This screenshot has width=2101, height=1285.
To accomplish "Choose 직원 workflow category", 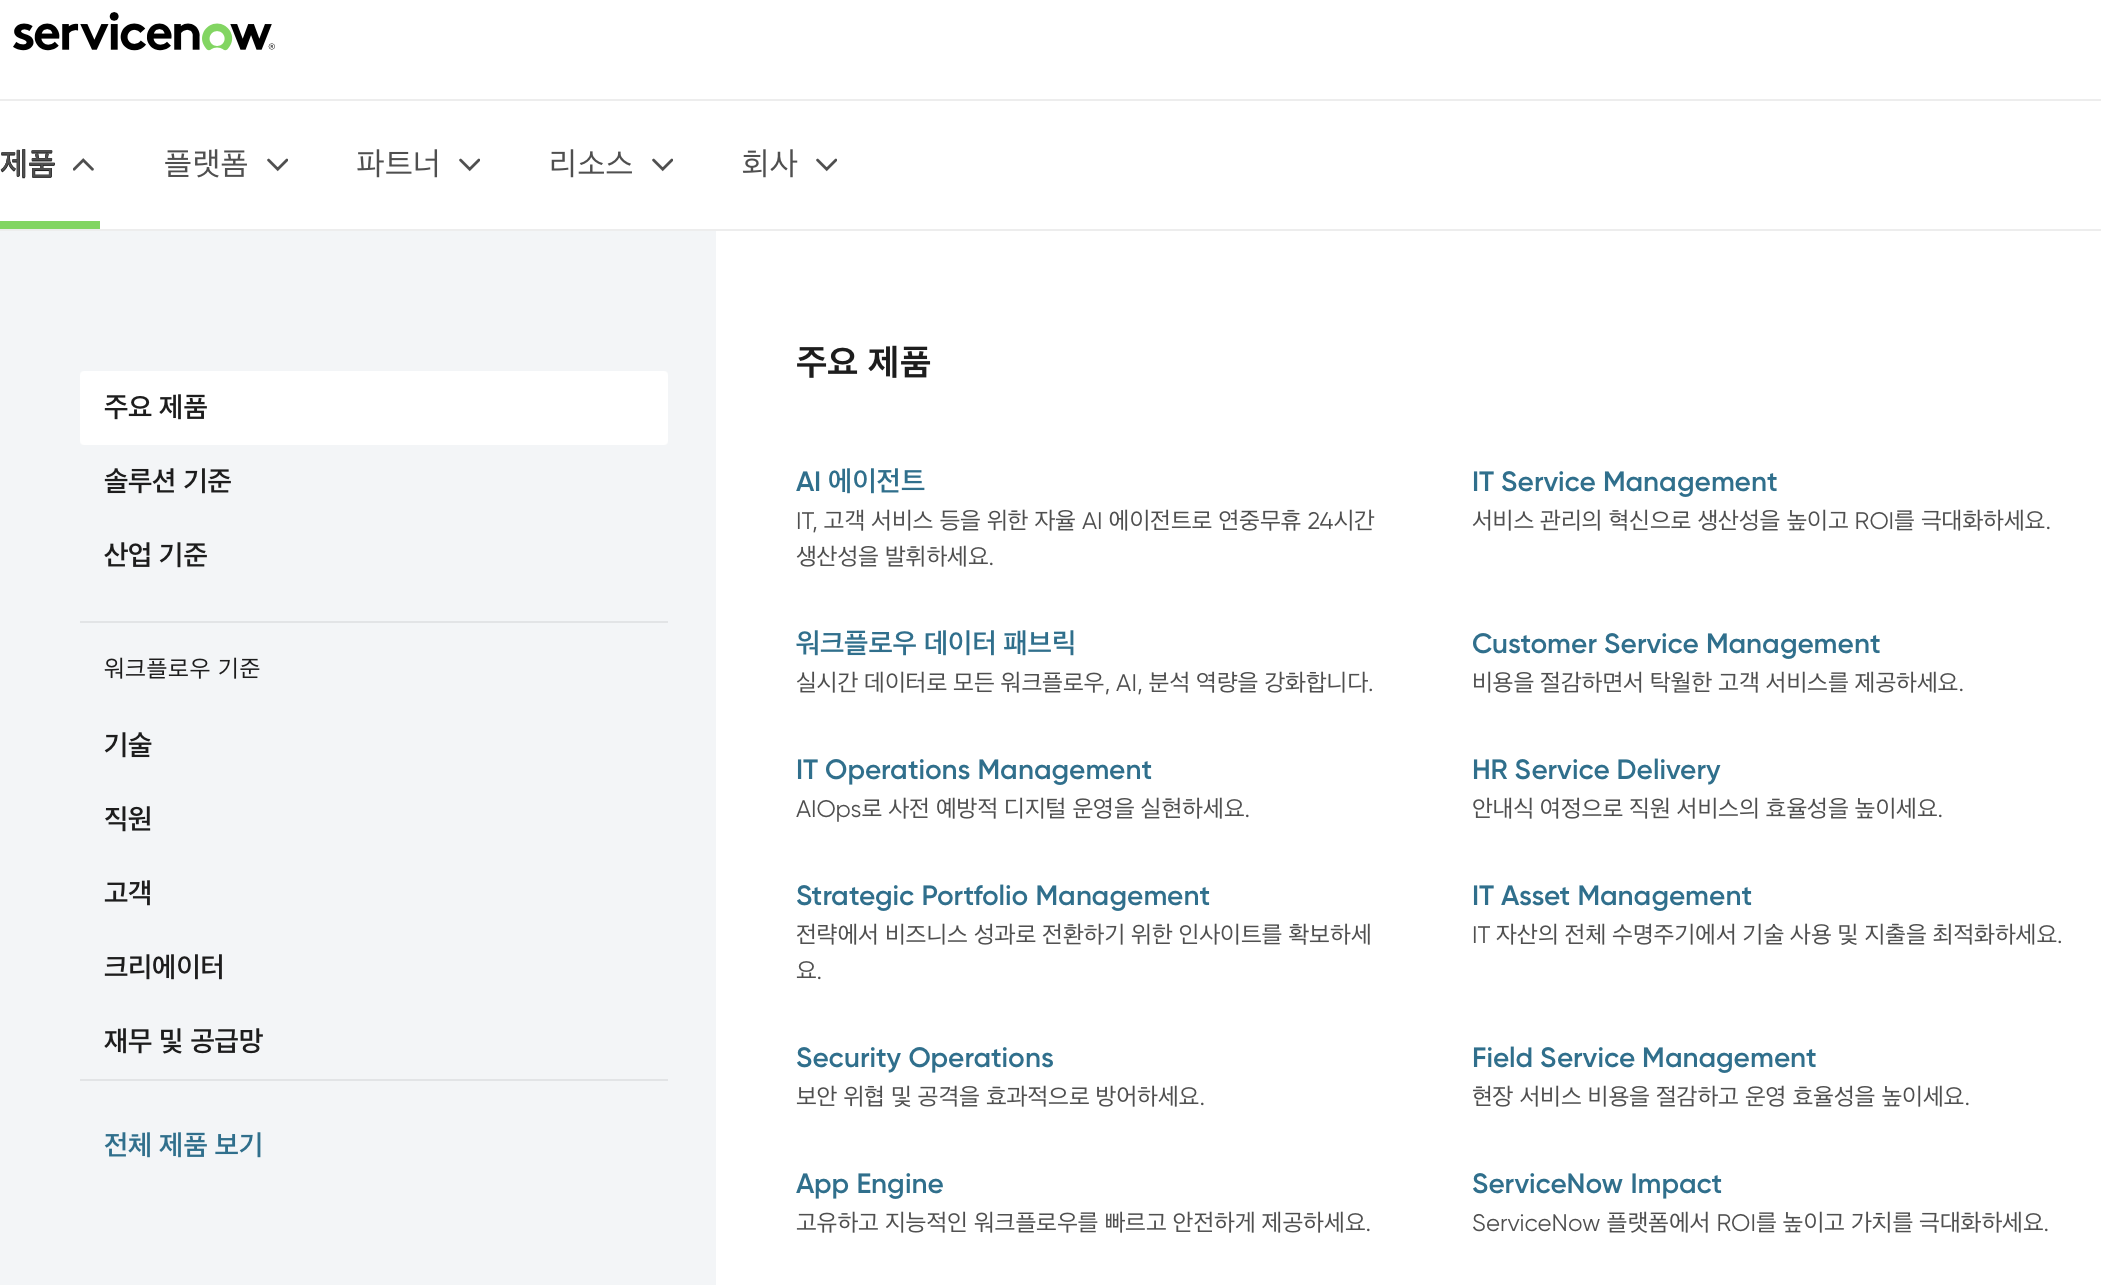I will pyautogui.click(x=128, y=819).
